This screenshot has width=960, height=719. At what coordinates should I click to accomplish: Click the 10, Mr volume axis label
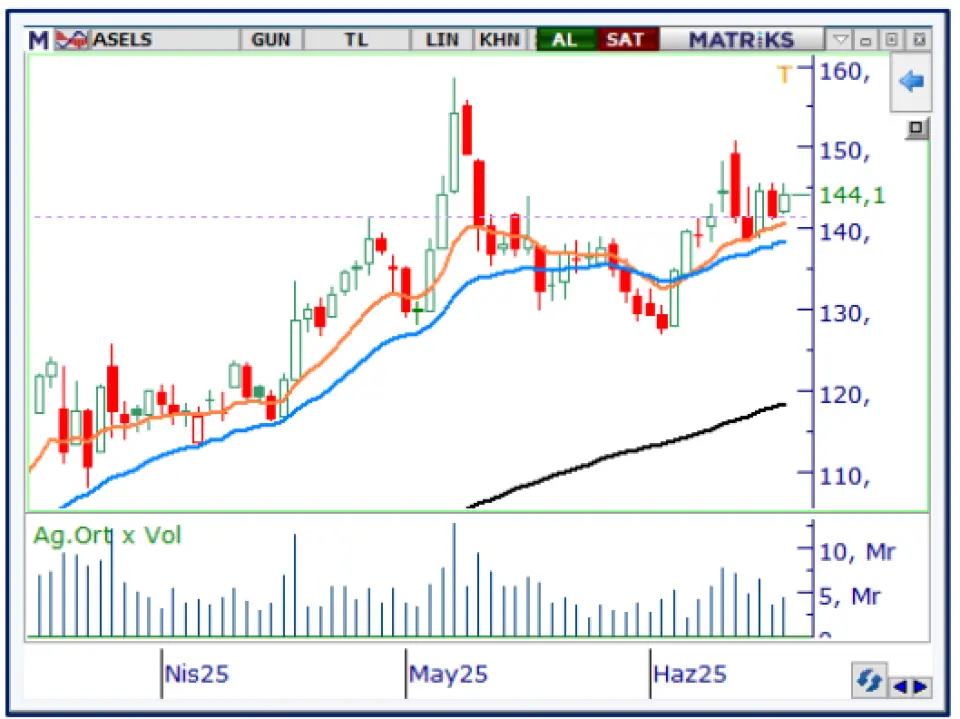click(x=857, y=552)
